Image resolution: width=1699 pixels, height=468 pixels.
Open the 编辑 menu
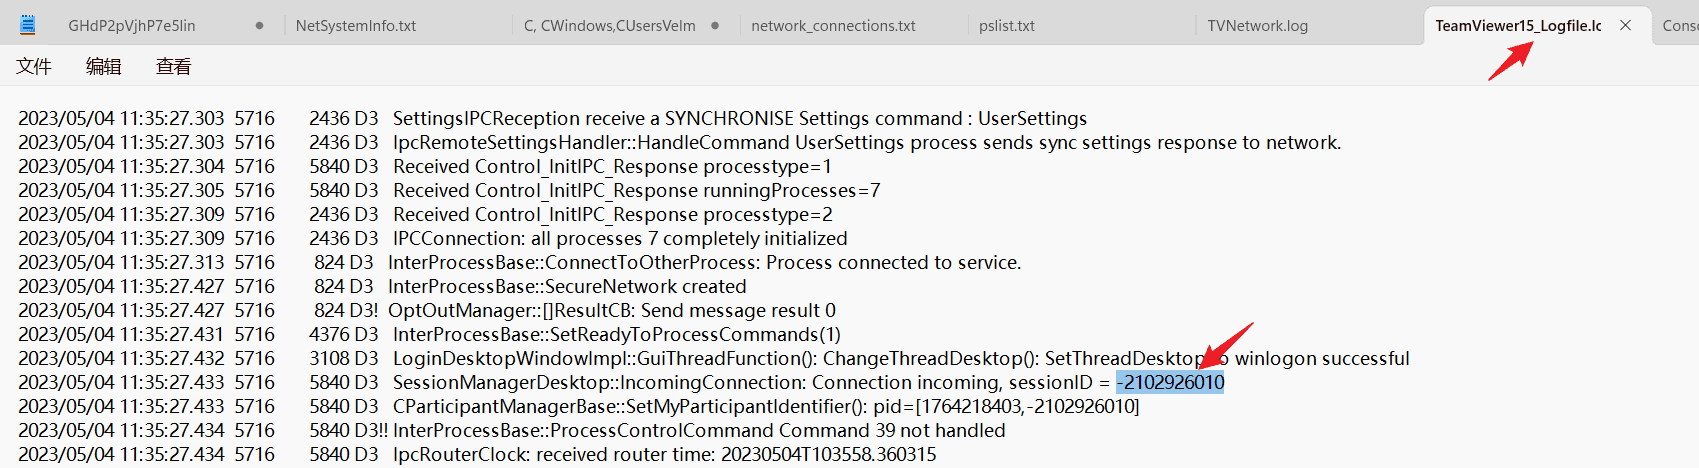click(104, 67)
